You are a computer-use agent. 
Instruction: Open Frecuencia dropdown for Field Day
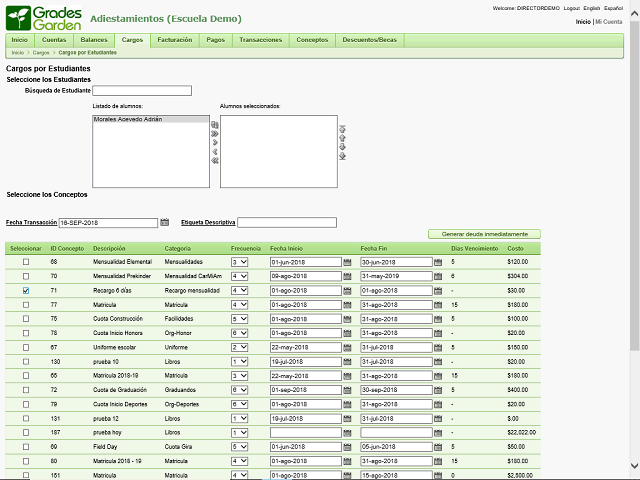[240, 447]
